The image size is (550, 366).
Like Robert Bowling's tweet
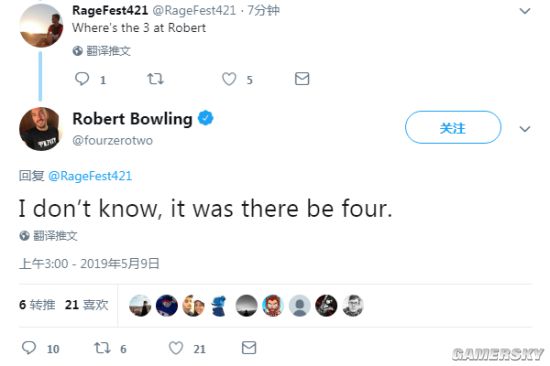pos(176,348)
